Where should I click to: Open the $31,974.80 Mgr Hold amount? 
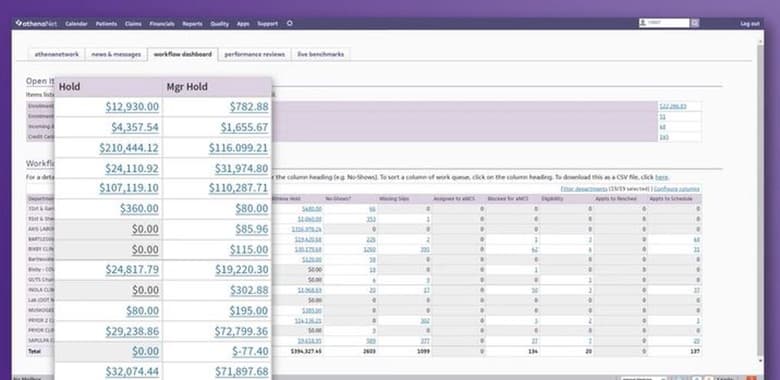click(242, 168)
